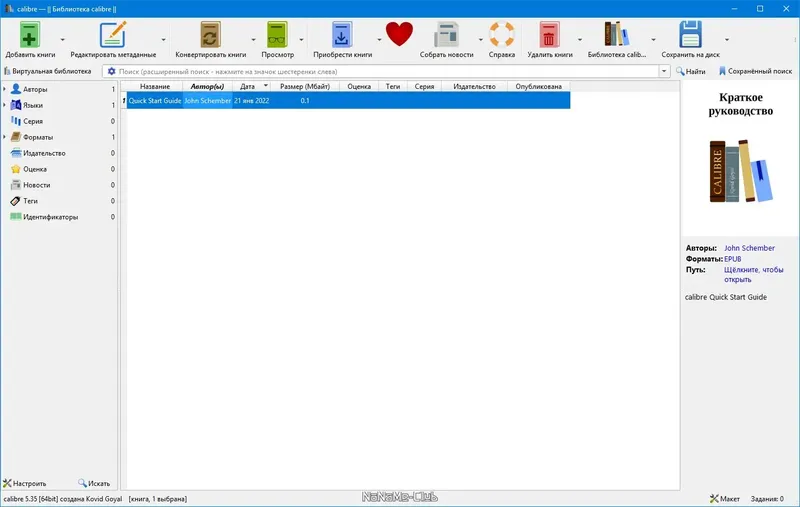
Task: Click the book cover thumbnail in details panel
Action: [740, 159]
